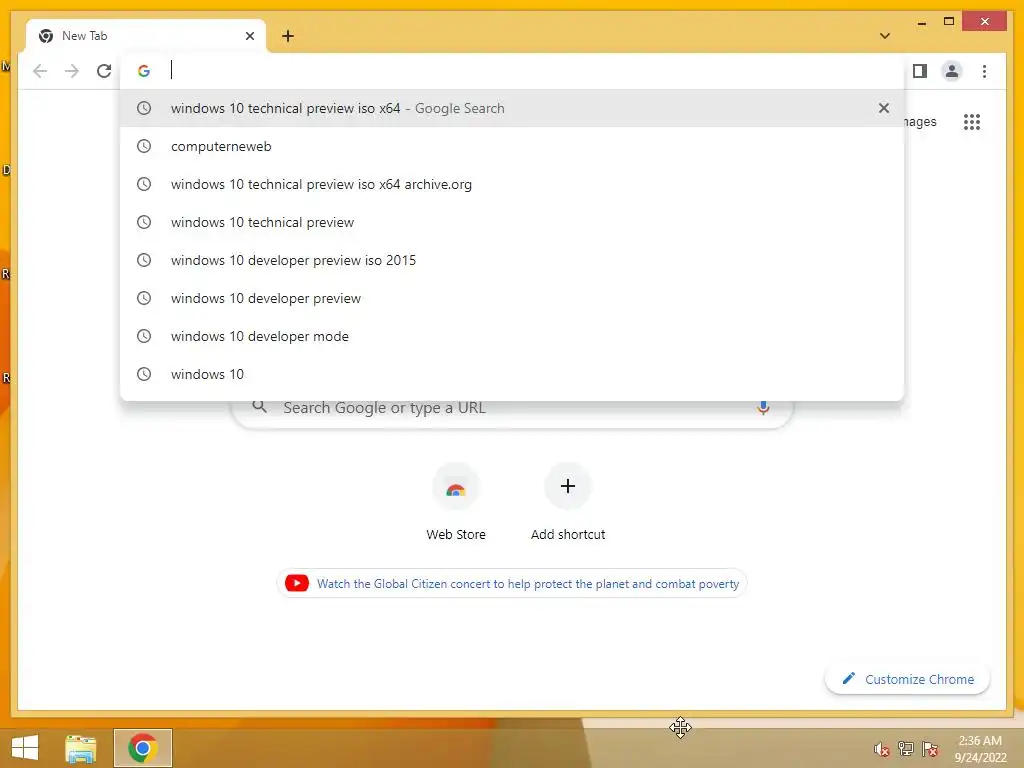
Task: Click the network tray icon
Action: [906, 749]
